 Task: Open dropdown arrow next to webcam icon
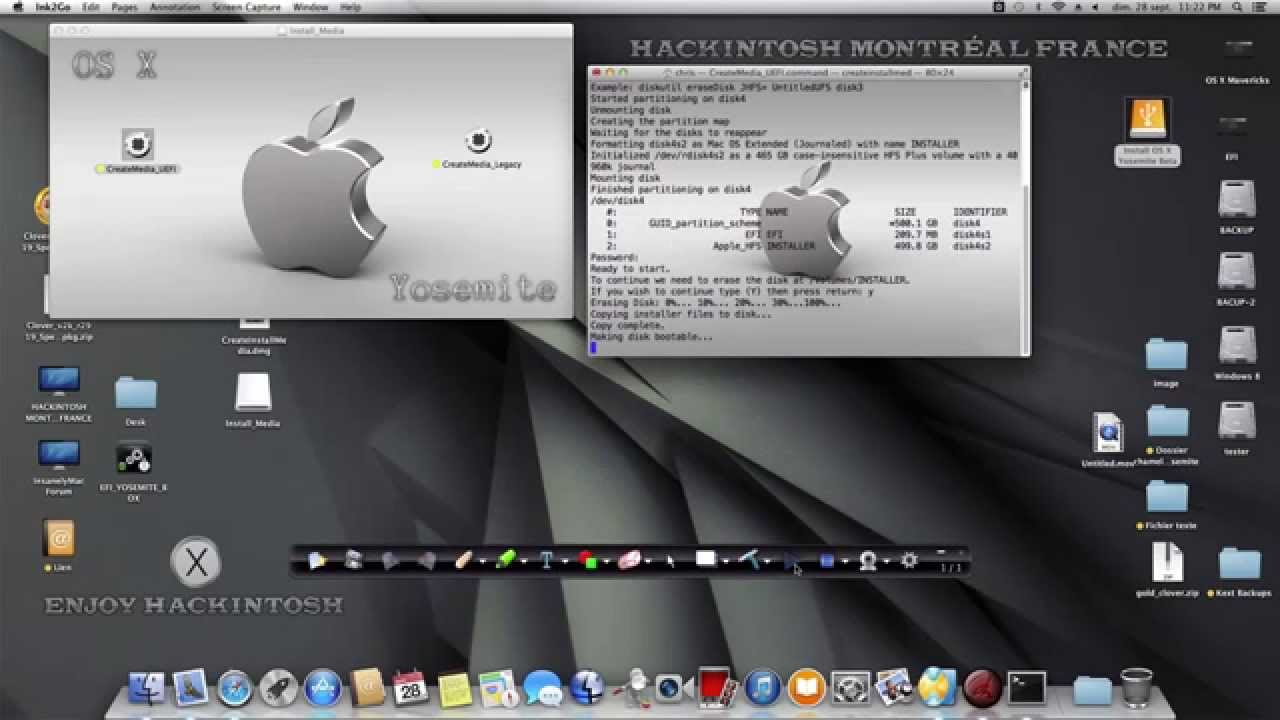[886, 562]
